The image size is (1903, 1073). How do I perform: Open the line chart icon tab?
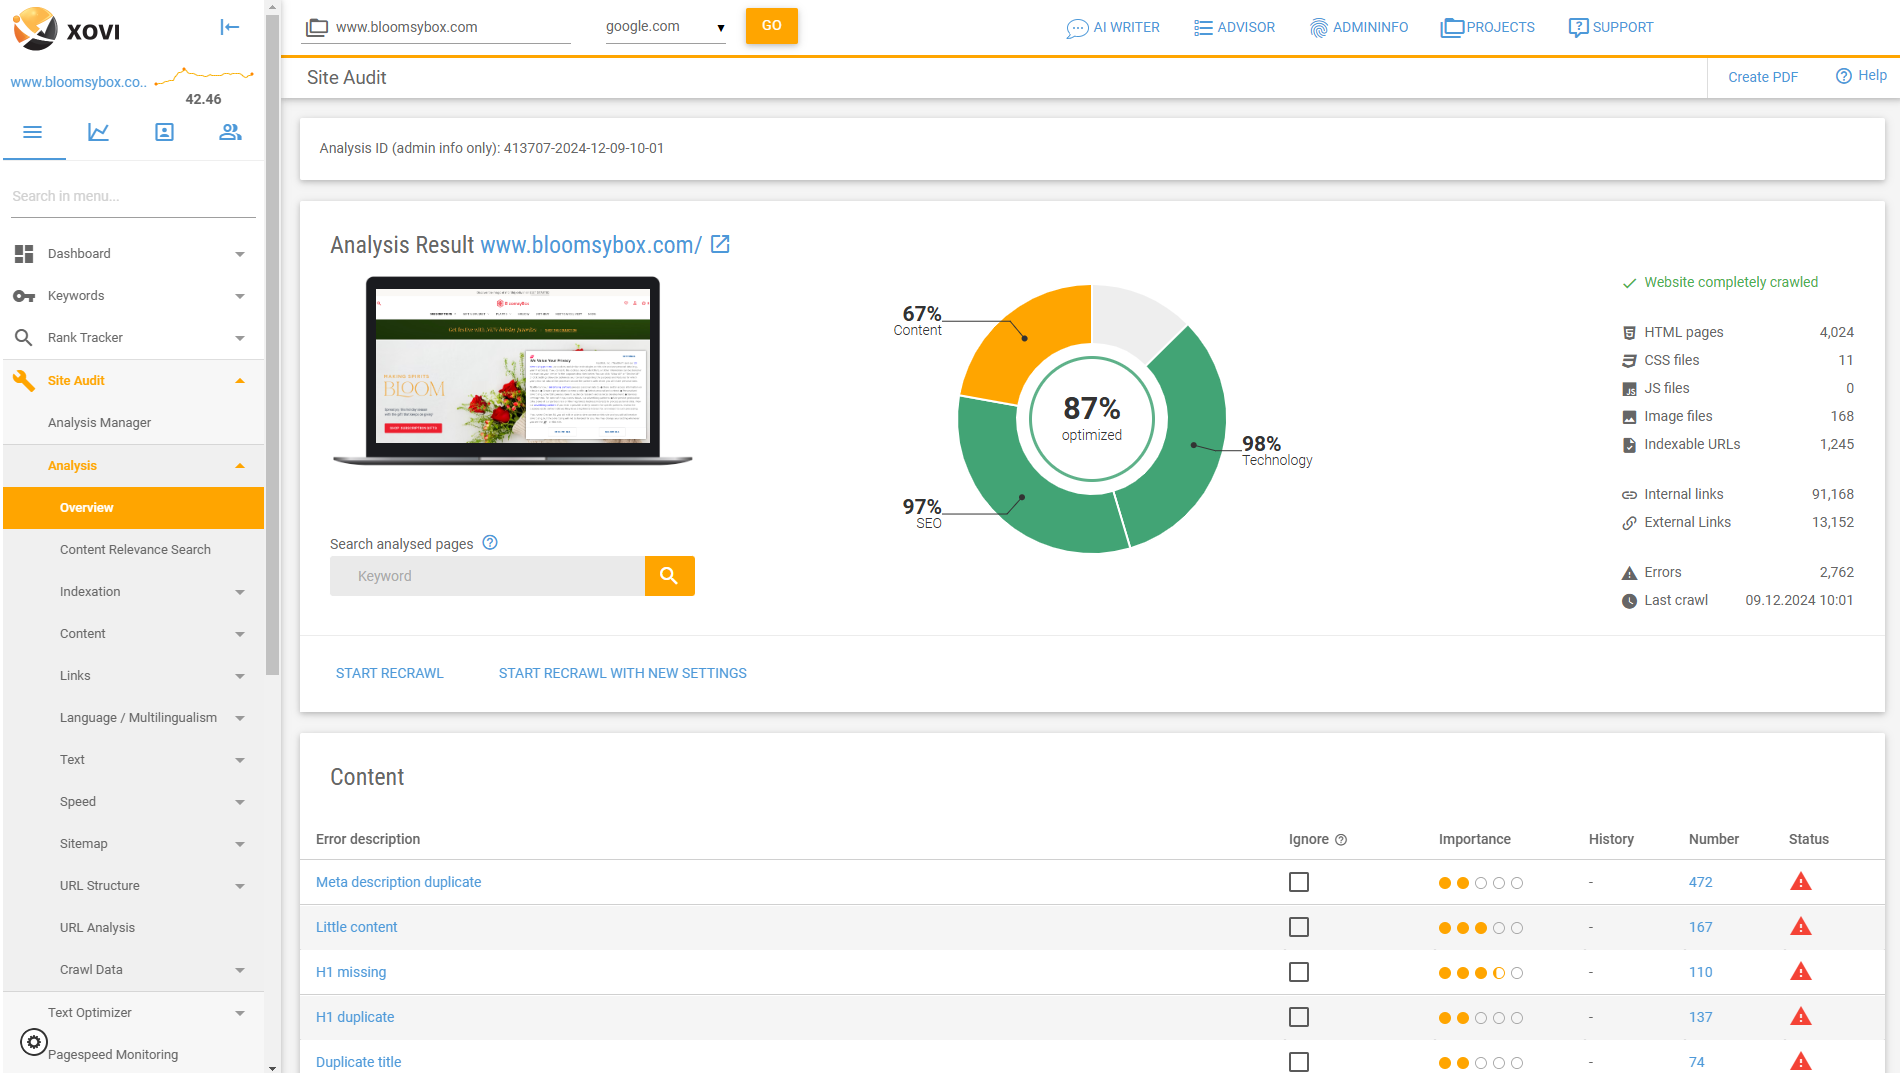point(98,132)
